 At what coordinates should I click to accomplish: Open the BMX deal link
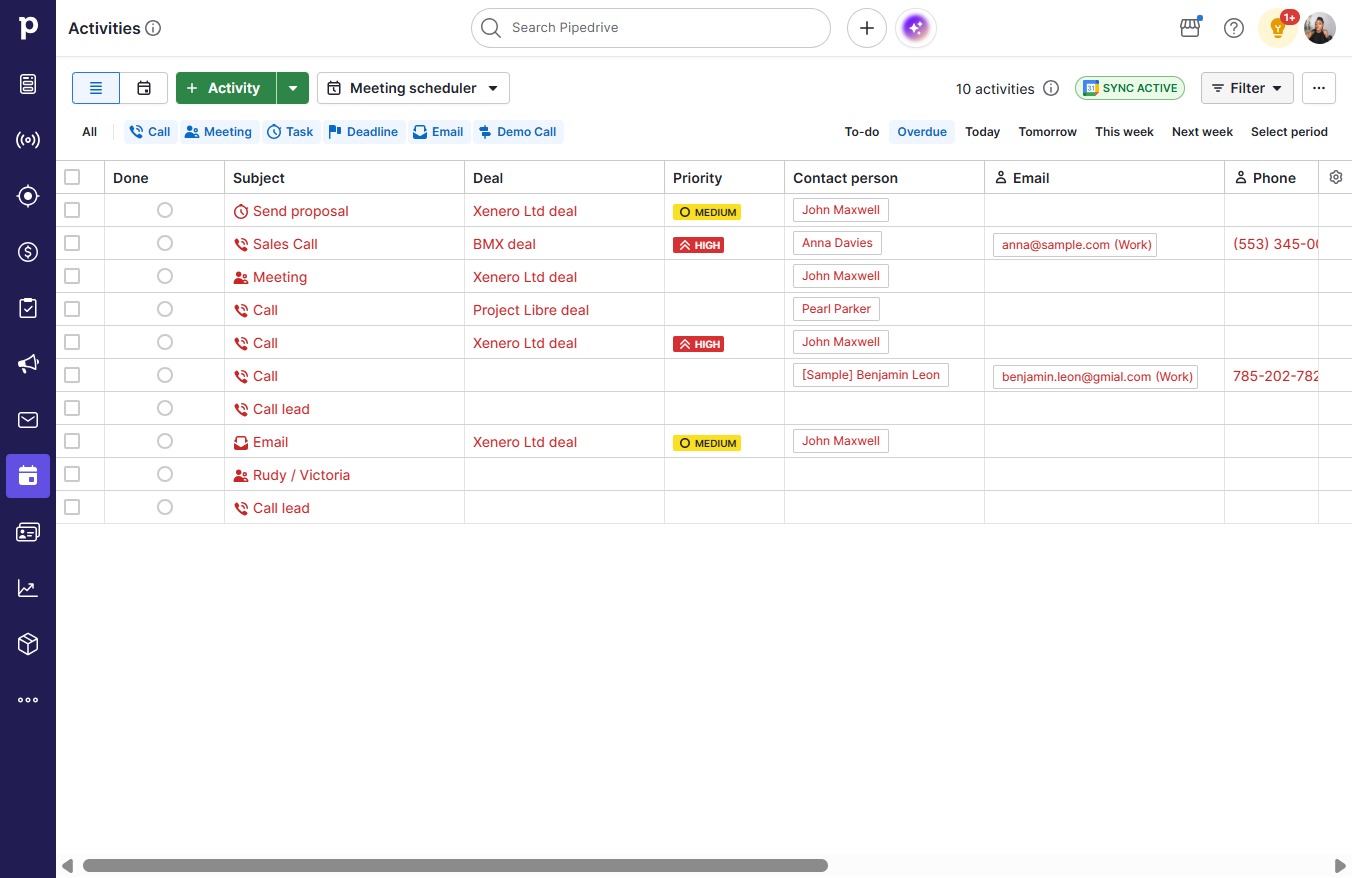coord(504,244)
